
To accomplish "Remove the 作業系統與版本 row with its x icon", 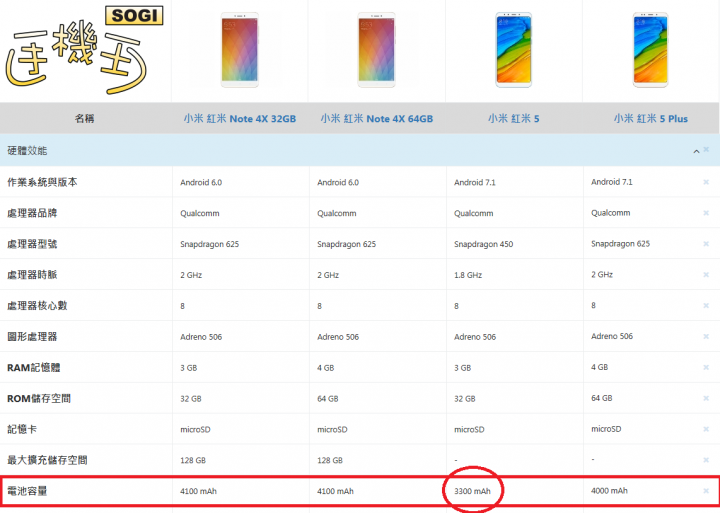I will 706,182.
